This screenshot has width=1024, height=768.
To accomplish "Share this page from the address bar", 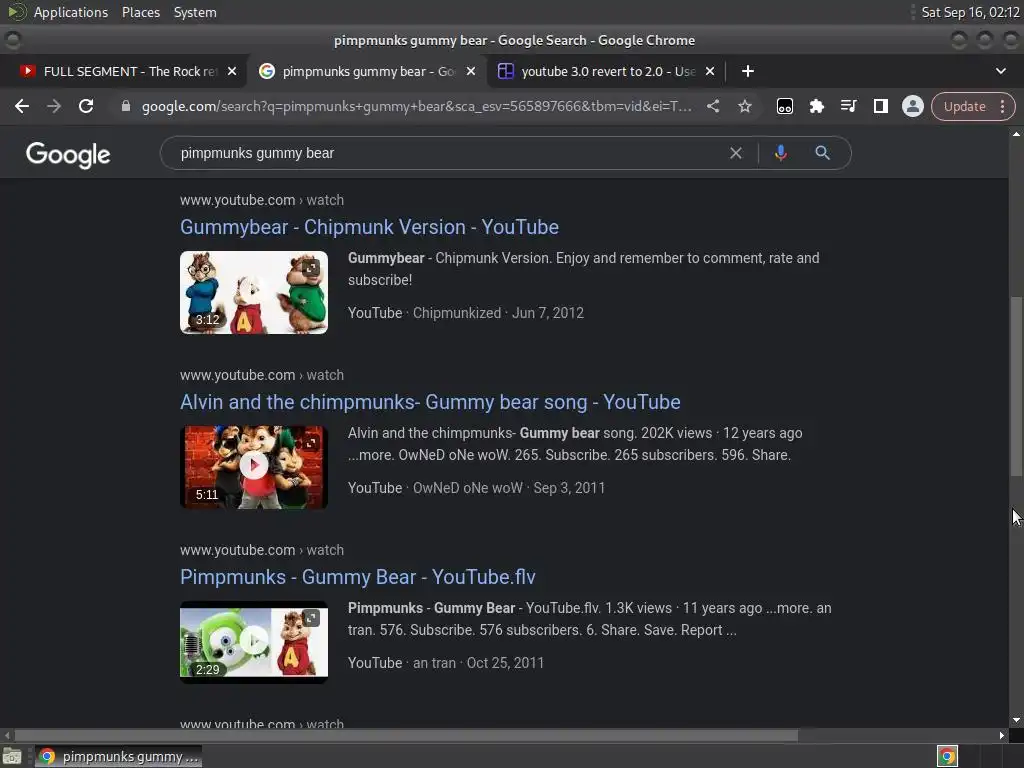I will pyautogui.click(x=713, y=106).
